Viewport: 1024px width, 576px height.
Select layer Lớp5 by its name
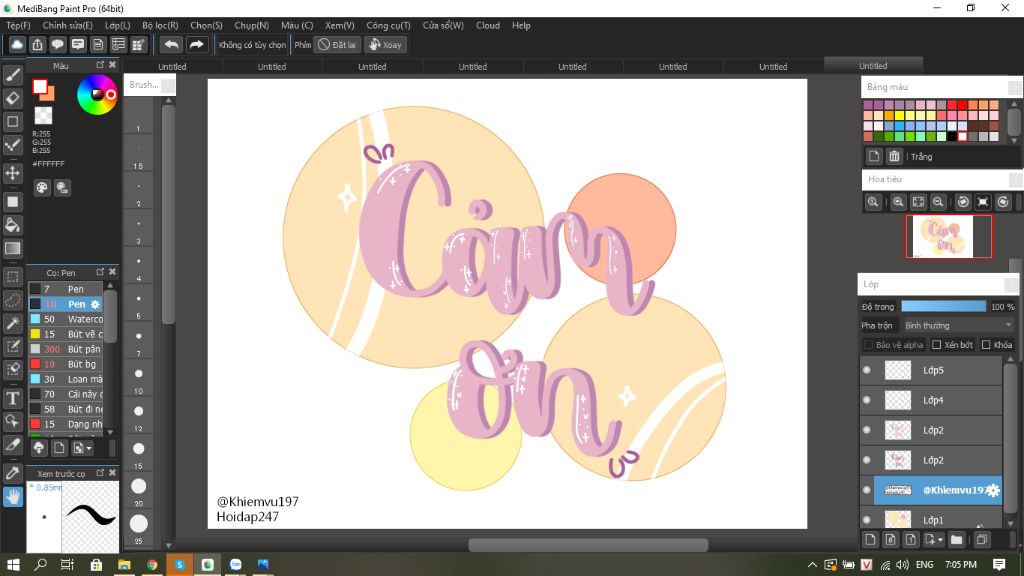933,370
